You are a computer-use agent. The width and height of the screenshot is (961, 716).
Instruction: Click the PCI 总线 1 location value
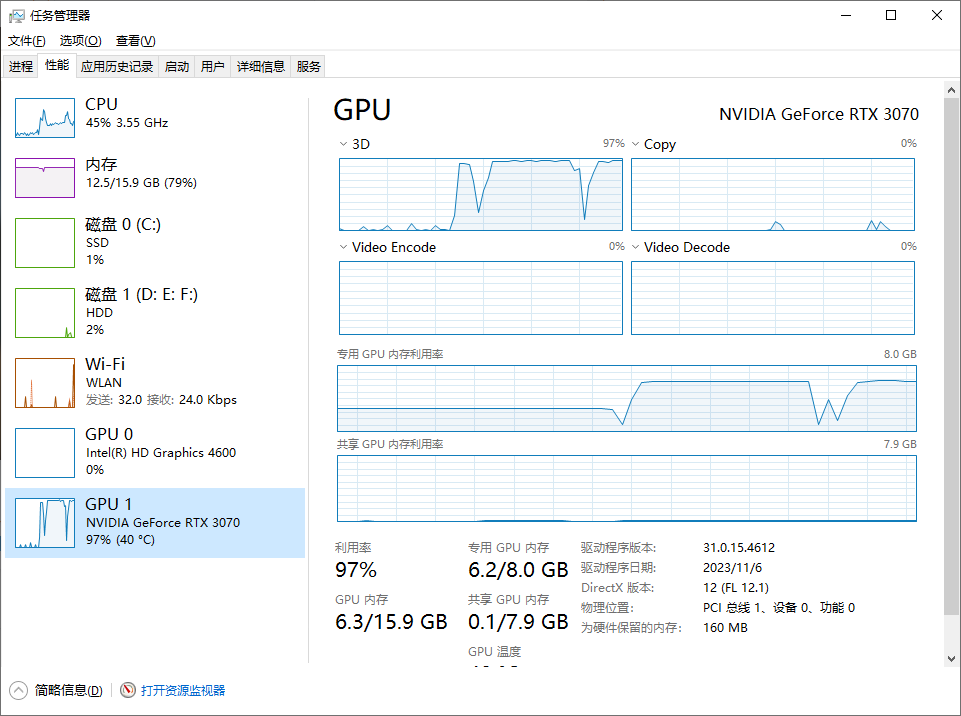779,607
